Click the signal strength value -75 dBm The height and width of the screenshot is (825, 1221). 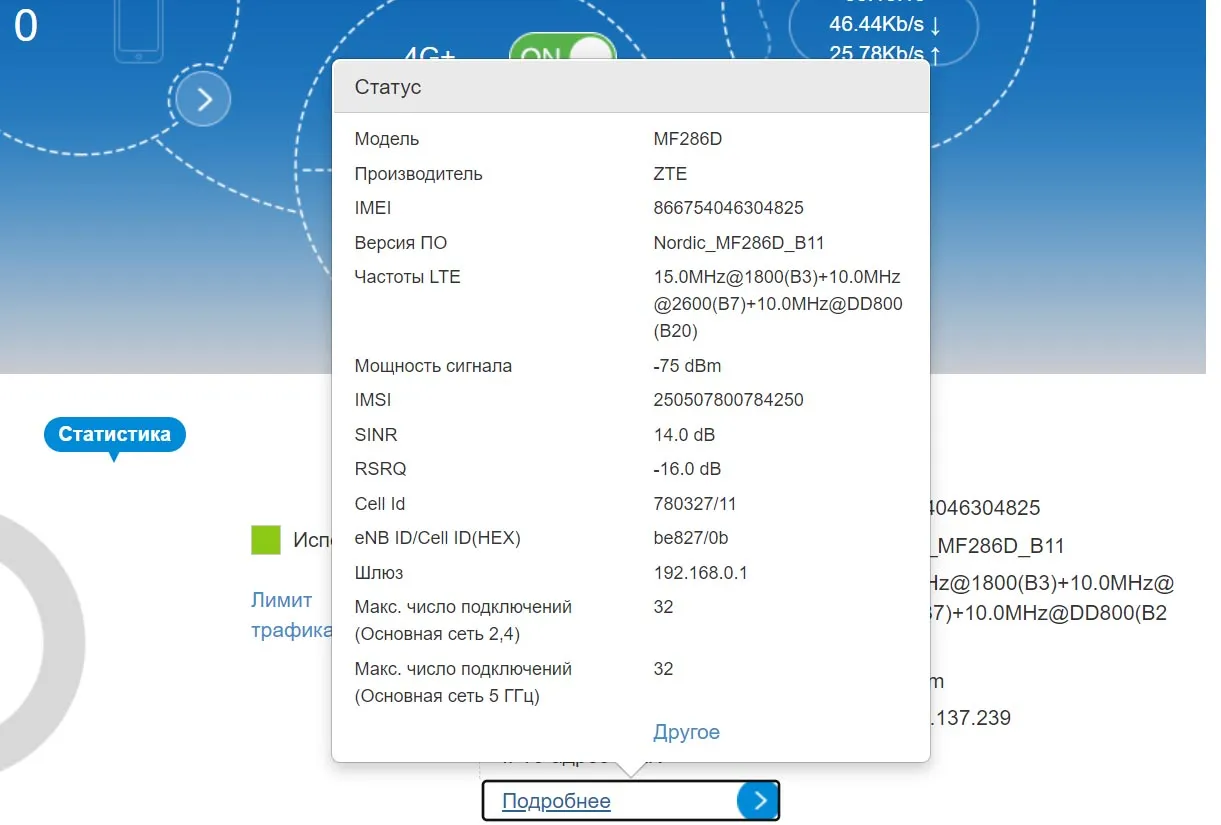point(687,366)
